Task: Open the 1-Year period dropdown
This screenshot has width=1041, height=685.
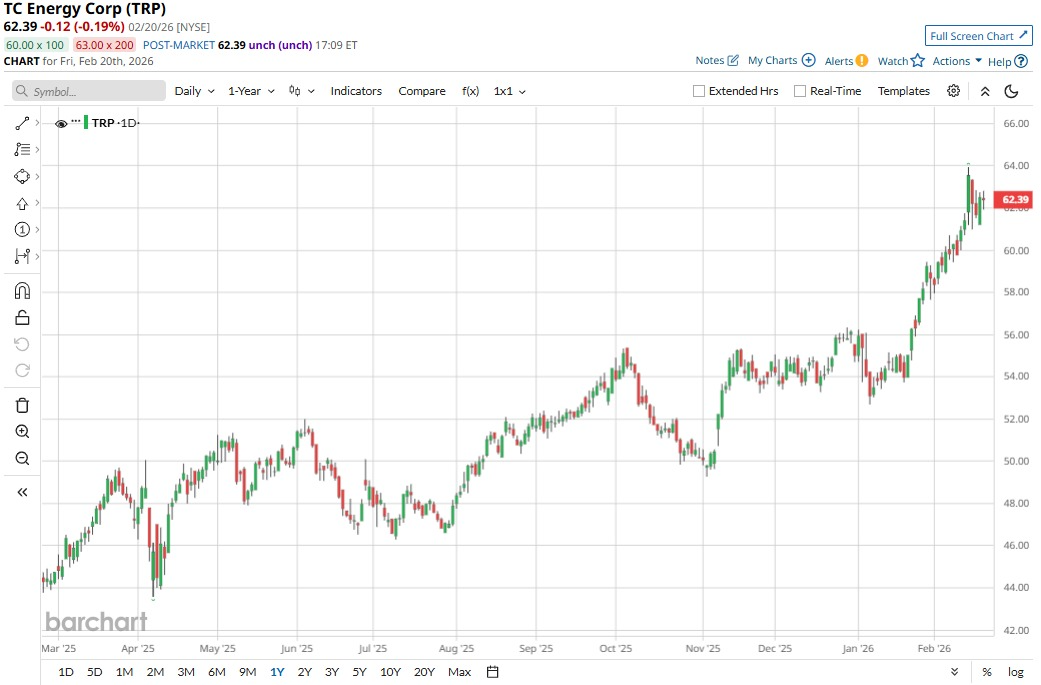Action: tap(251, 91)
